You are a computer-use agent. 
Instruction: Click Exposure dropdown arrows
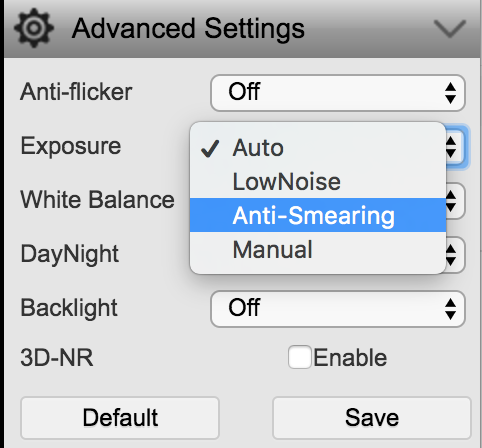click(451, 147)
